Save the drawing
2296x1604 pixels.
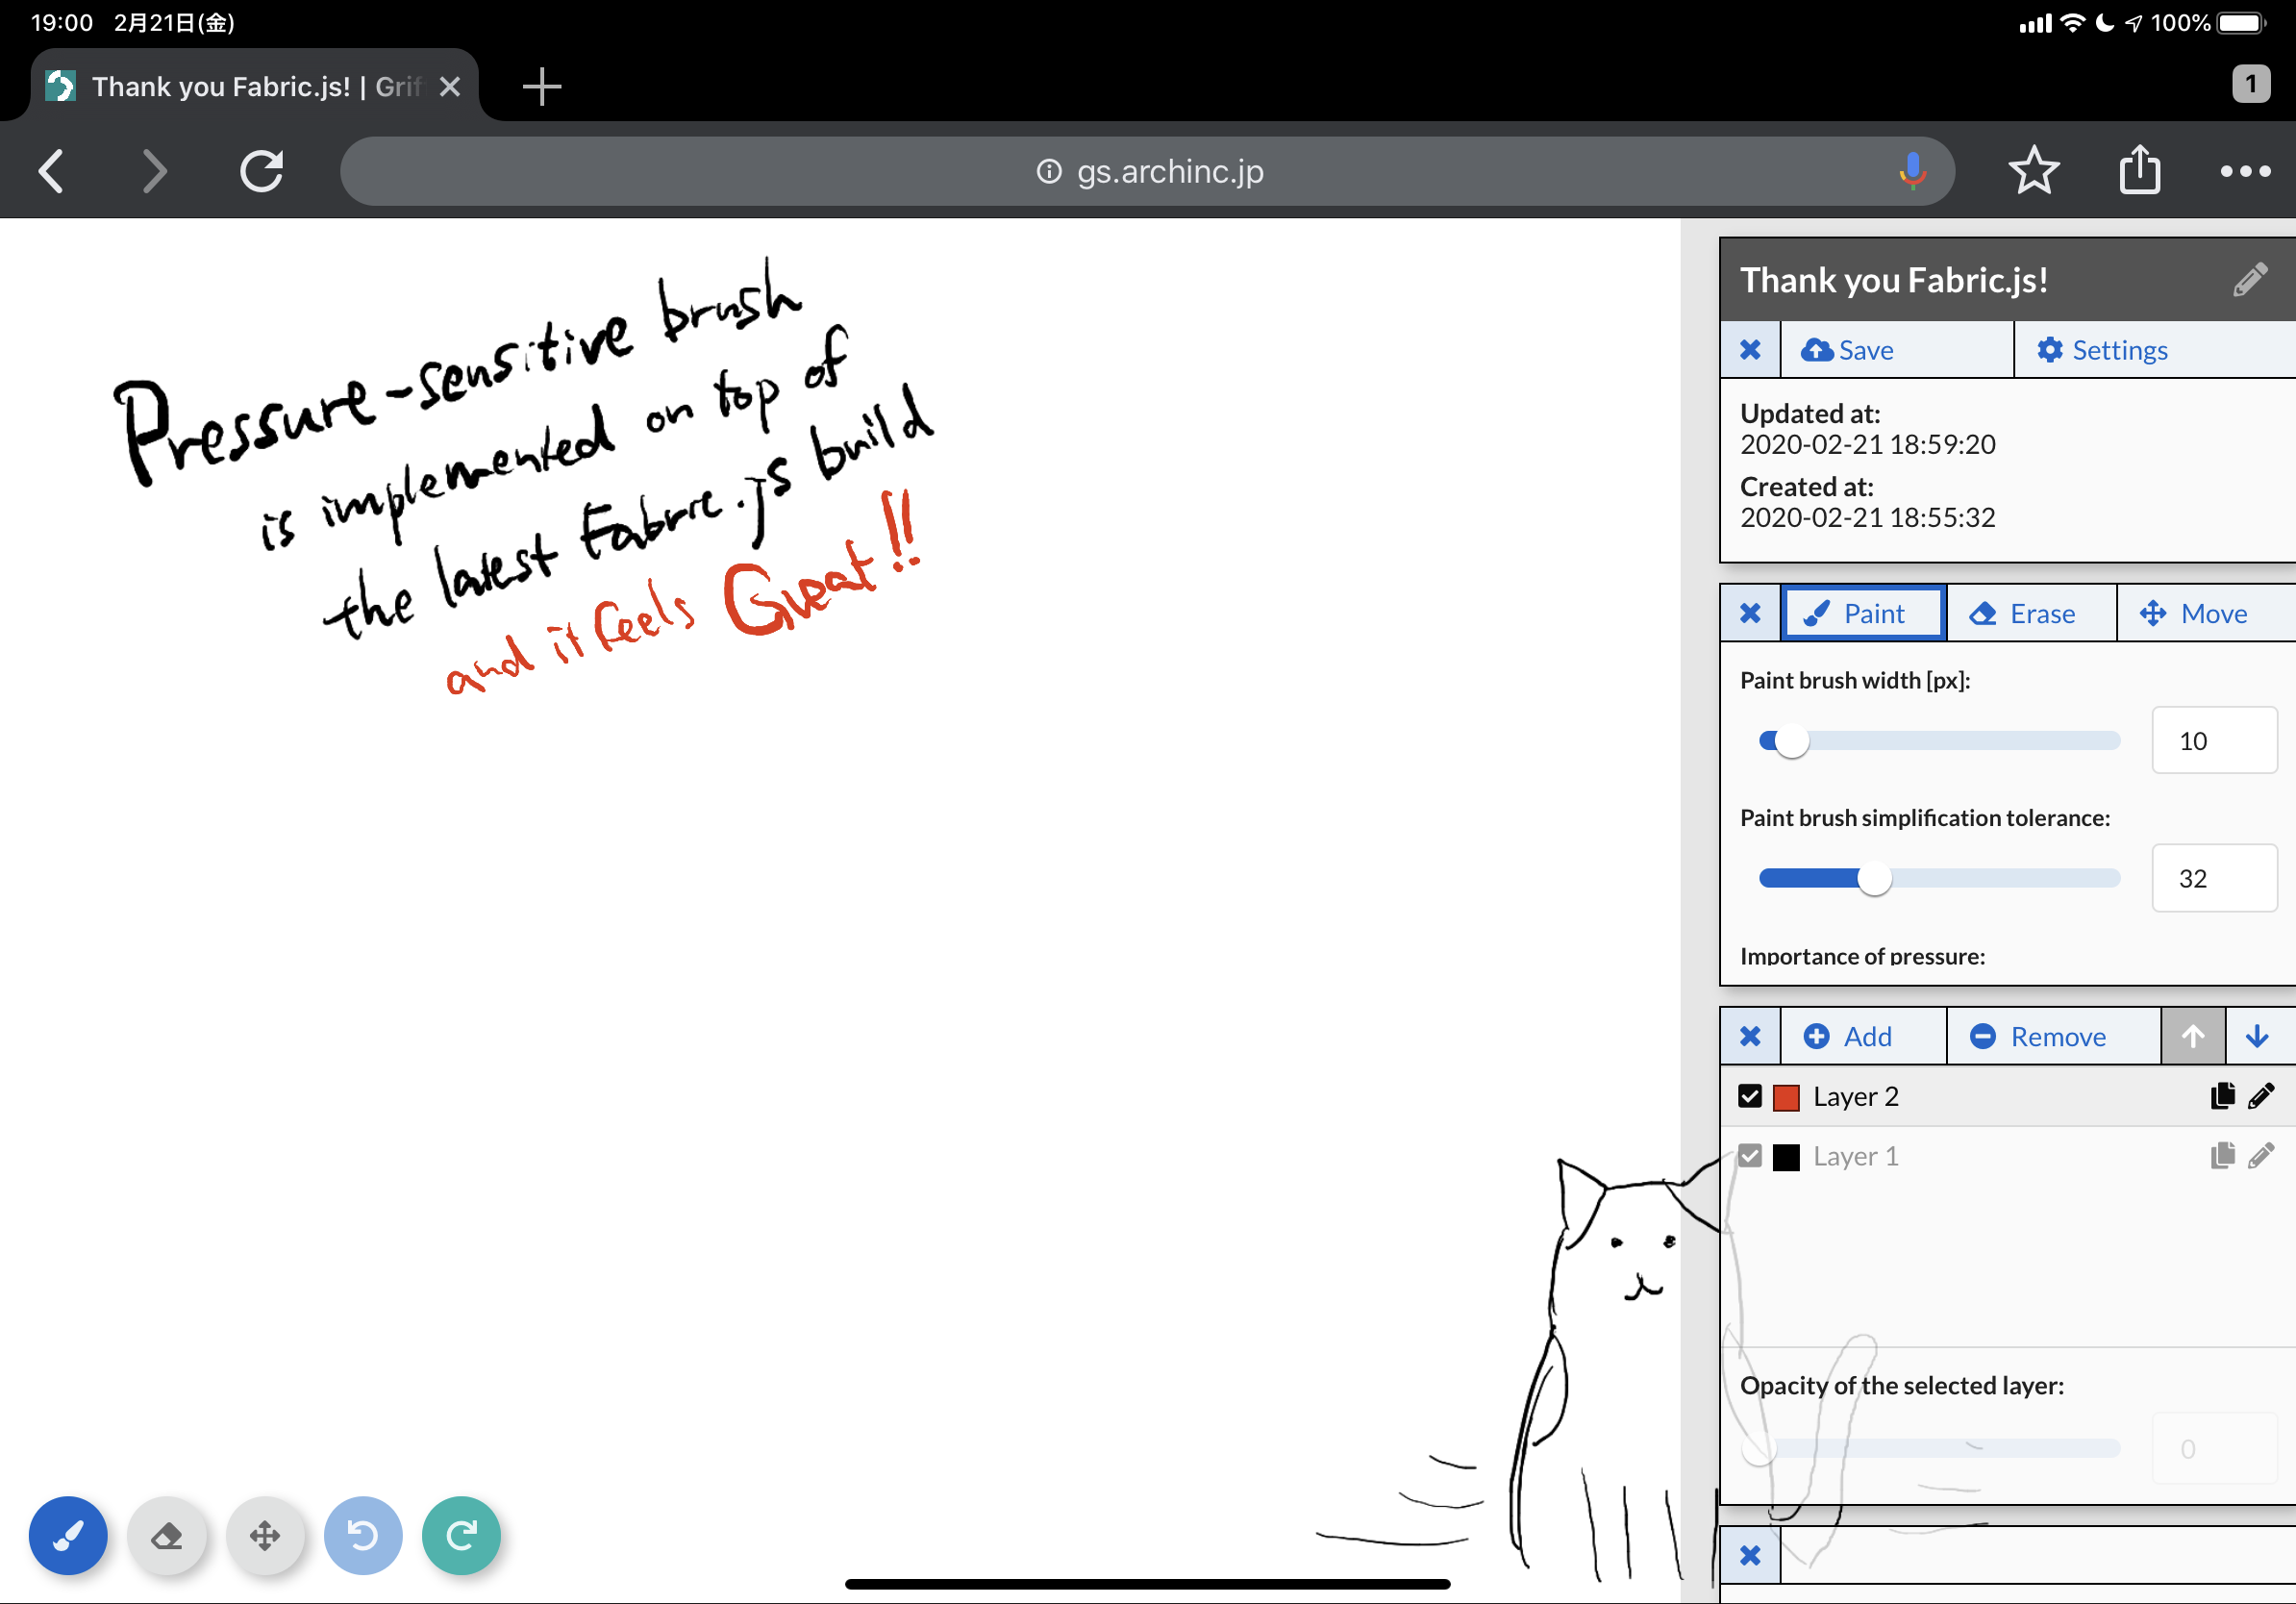pyautogui.click(x=1896, y=350)
